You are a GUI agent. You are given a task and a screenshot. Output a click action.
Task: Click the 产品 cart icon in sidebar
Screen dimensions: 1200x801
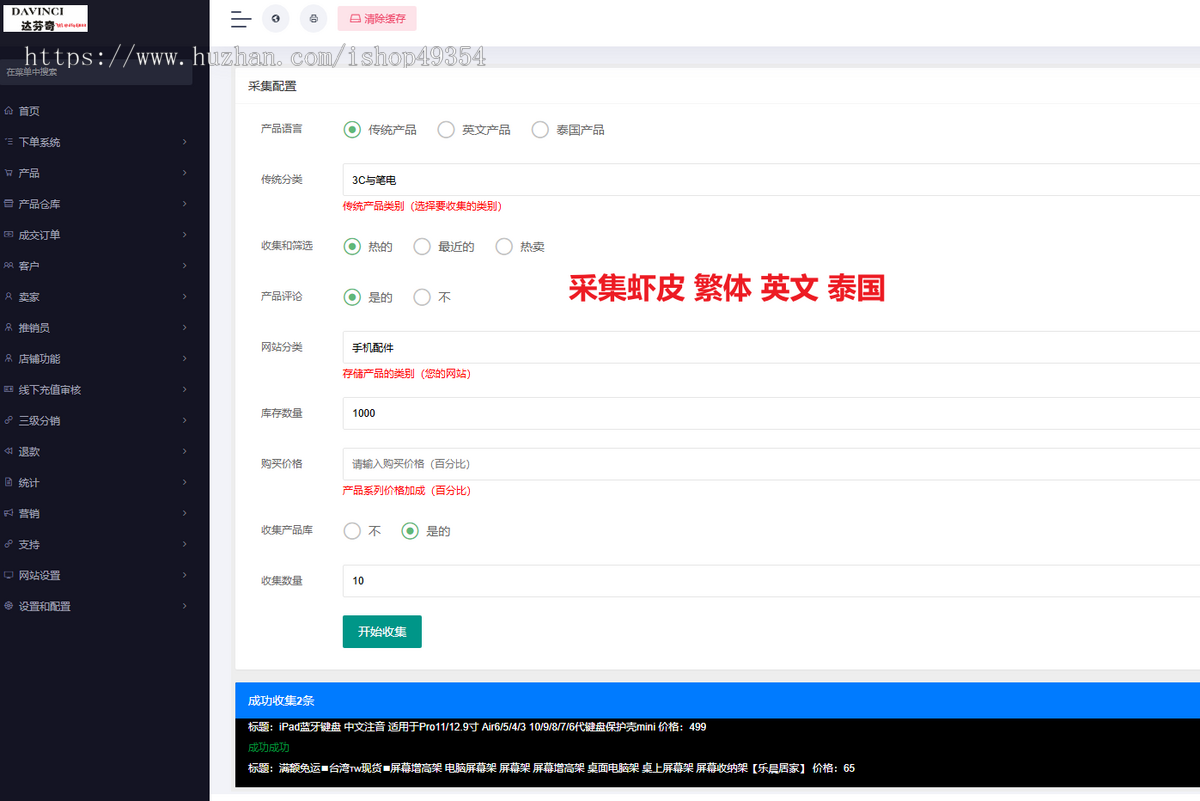coord(9,173)
